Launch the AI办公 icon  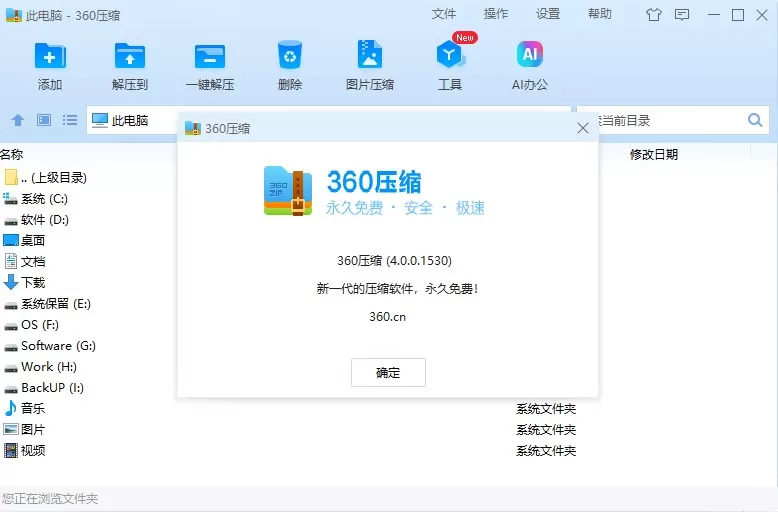[529, 54]
